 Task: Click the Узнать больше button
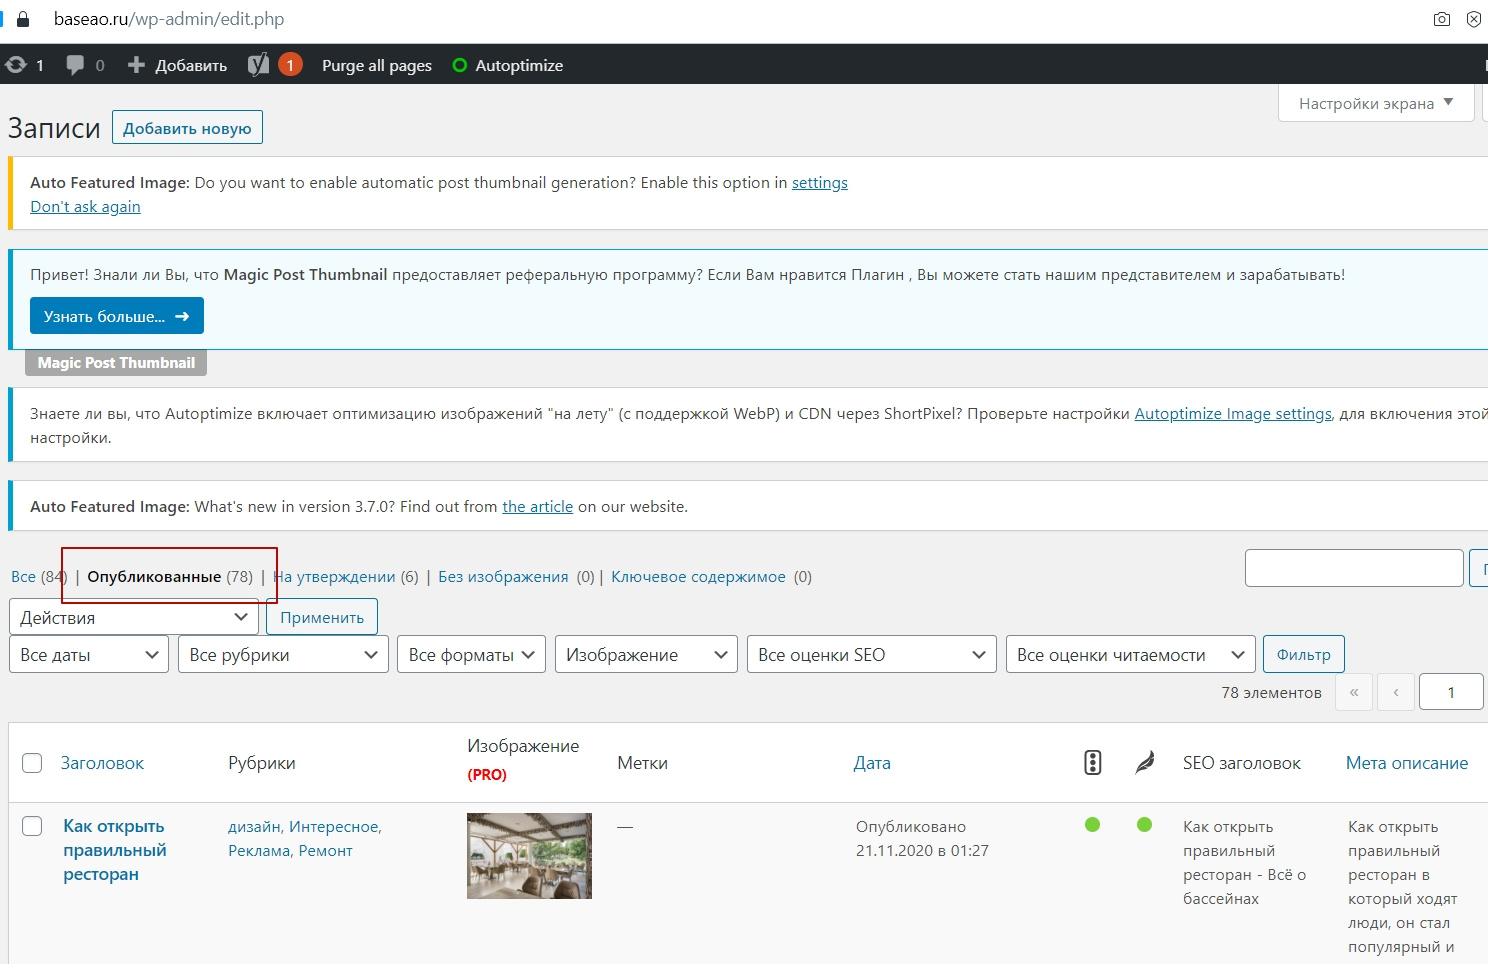(x=117, y=316)
